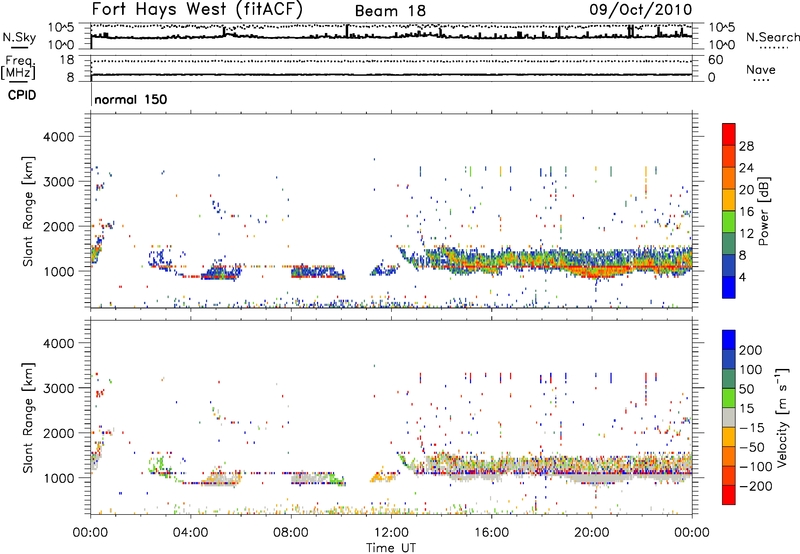This screenshot has height=554, width=800.
Task: Click the '50' tick on the velocity colorbar
Action: pos(746,389)
